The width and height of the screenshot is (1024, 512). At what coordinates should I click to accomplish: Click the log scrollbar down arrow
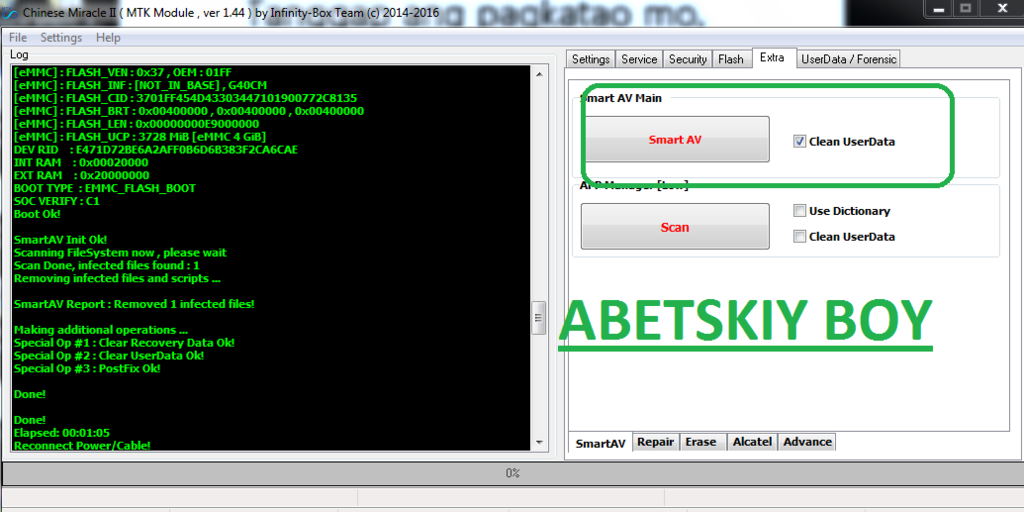click(x=538, y=441)
